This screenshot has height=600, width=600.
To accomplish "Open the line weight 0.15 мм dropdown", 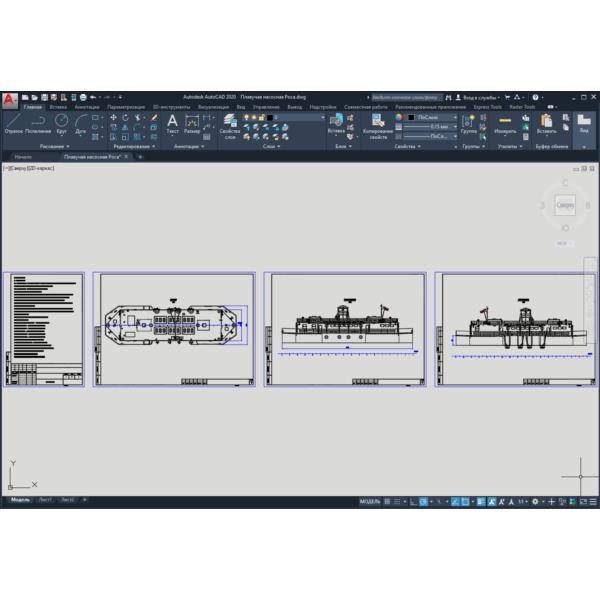I will click(x=430, y=127).
